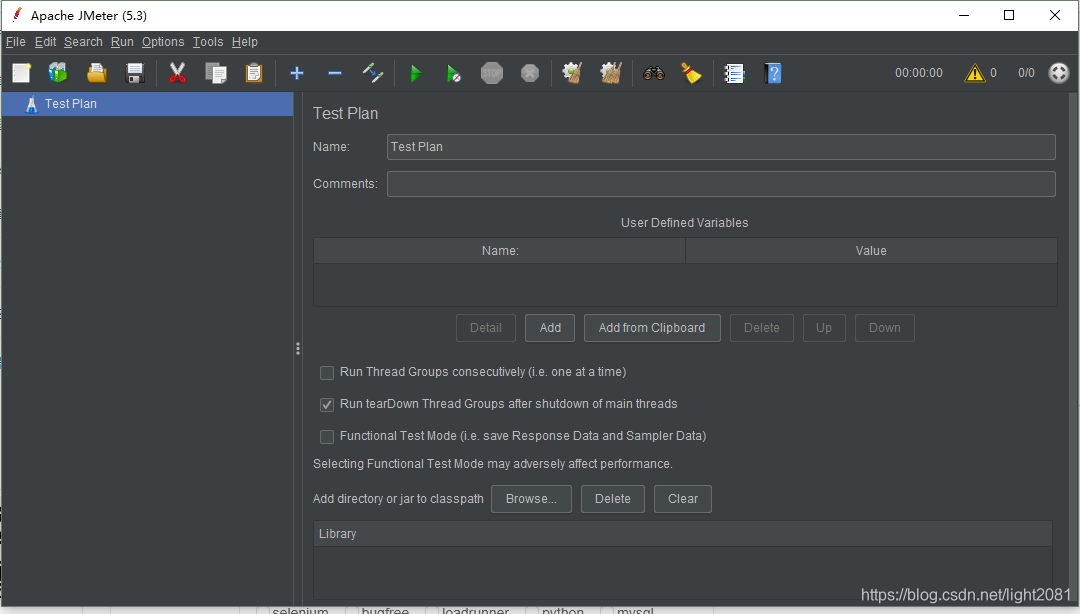Viewport: 1080px width, 614px height.
Task: Click the New test plan icon
Action: (x=21, y=73)
